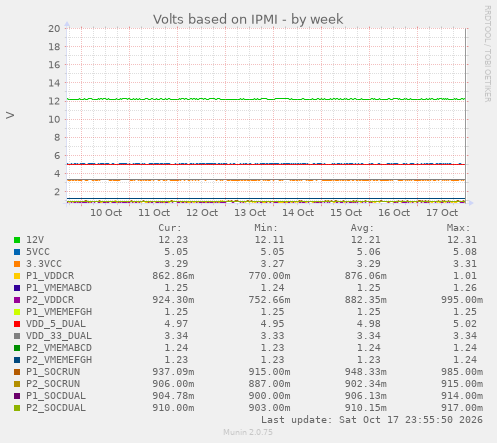This screenshot has width=497, height=443.
Task: Select the P1_VMEMABCD legend label
Action: click(59, 288)
